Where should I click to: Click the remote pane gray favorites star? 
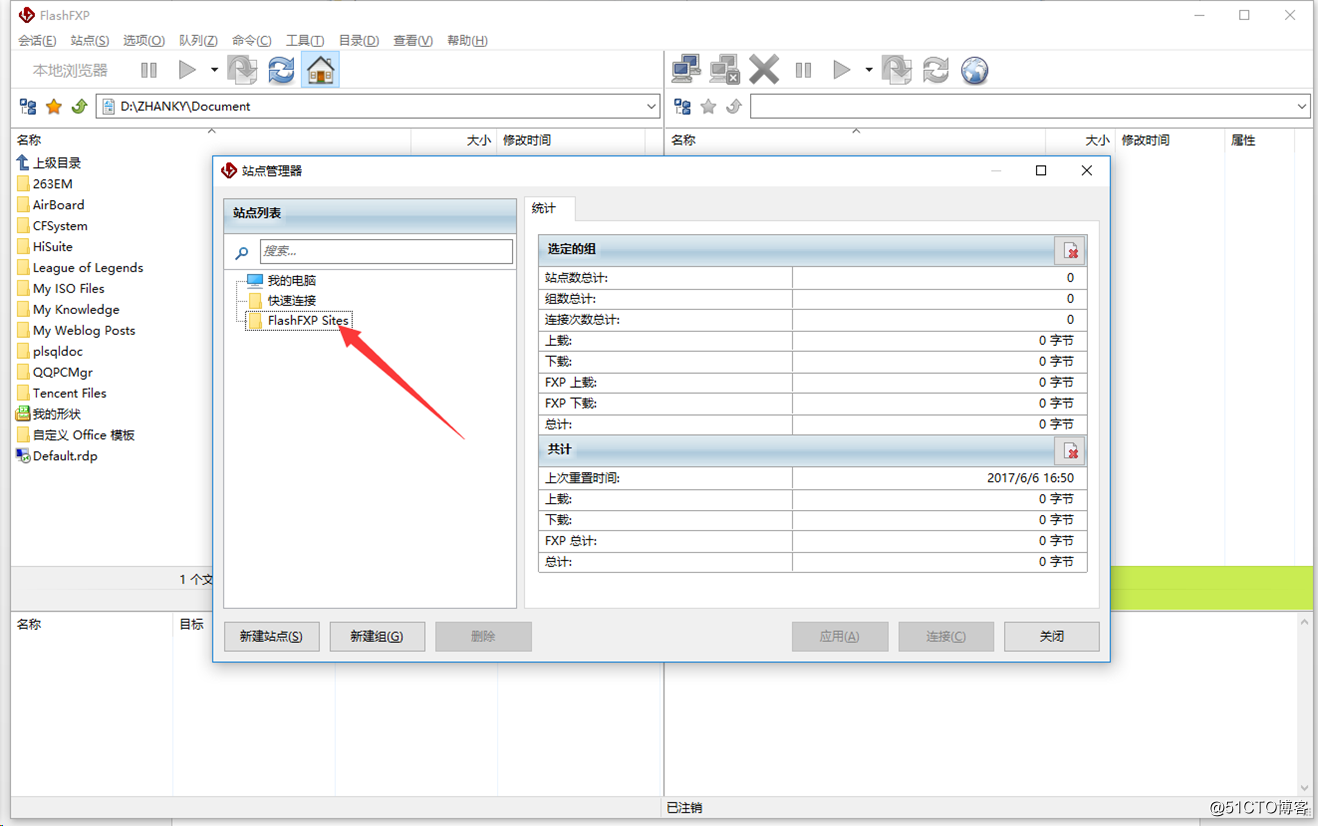[709, 106]
